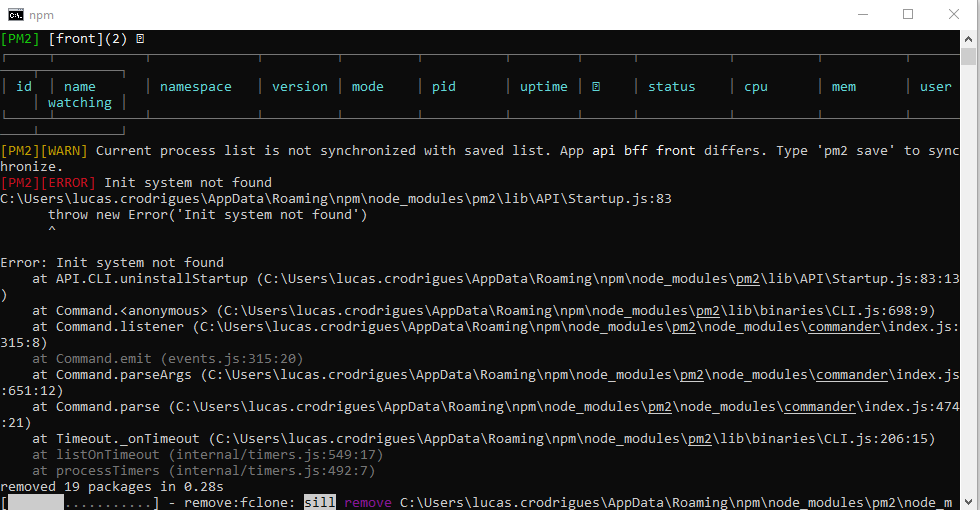The width and height of the screenshot is (980, 510).
Task: Click the scrollbar up arrow
Action: [969, 38]
